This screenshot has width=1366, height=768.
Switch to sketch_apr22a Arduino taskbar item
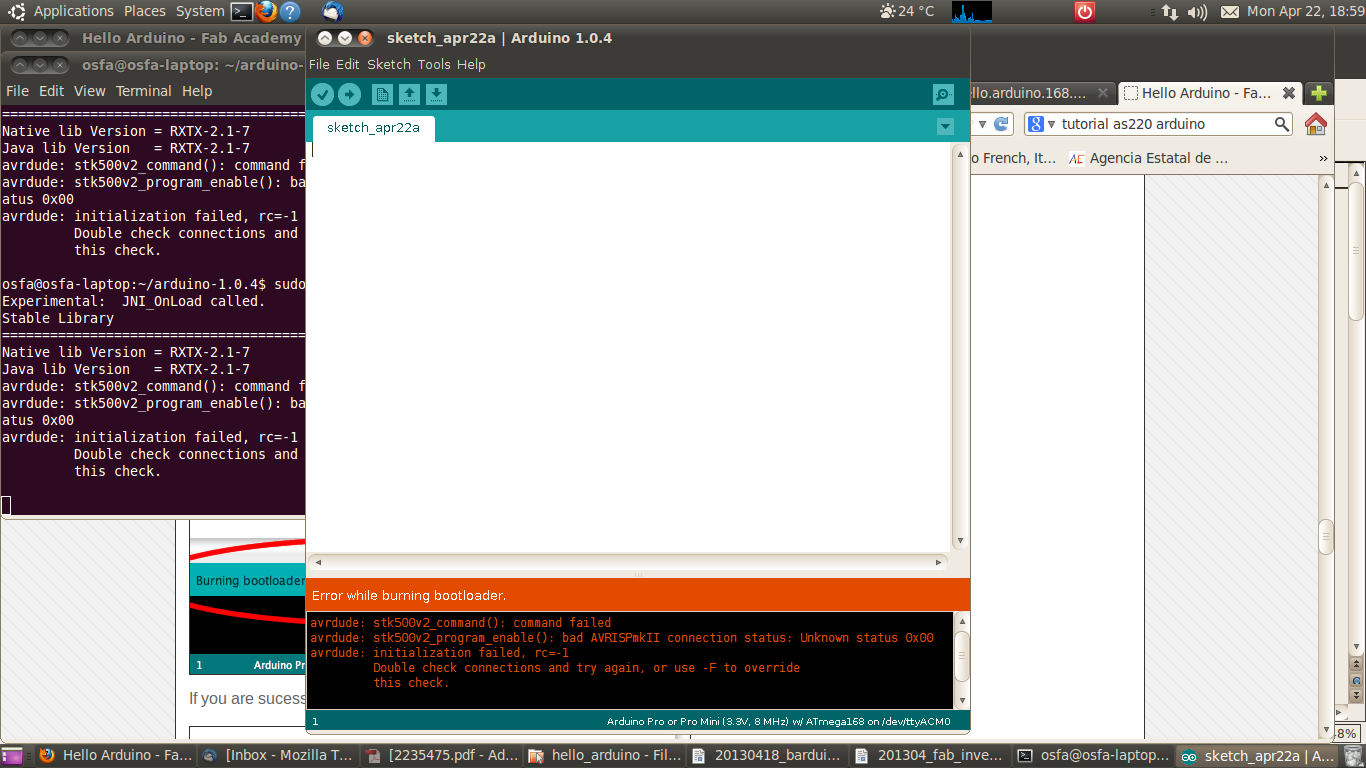tap(1256, 755)
